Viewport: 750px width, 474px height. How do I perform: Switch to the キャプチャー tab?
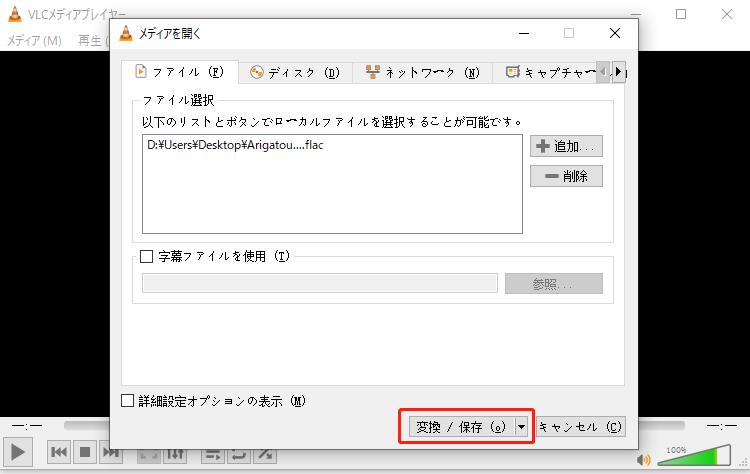[x=545, y=73]
